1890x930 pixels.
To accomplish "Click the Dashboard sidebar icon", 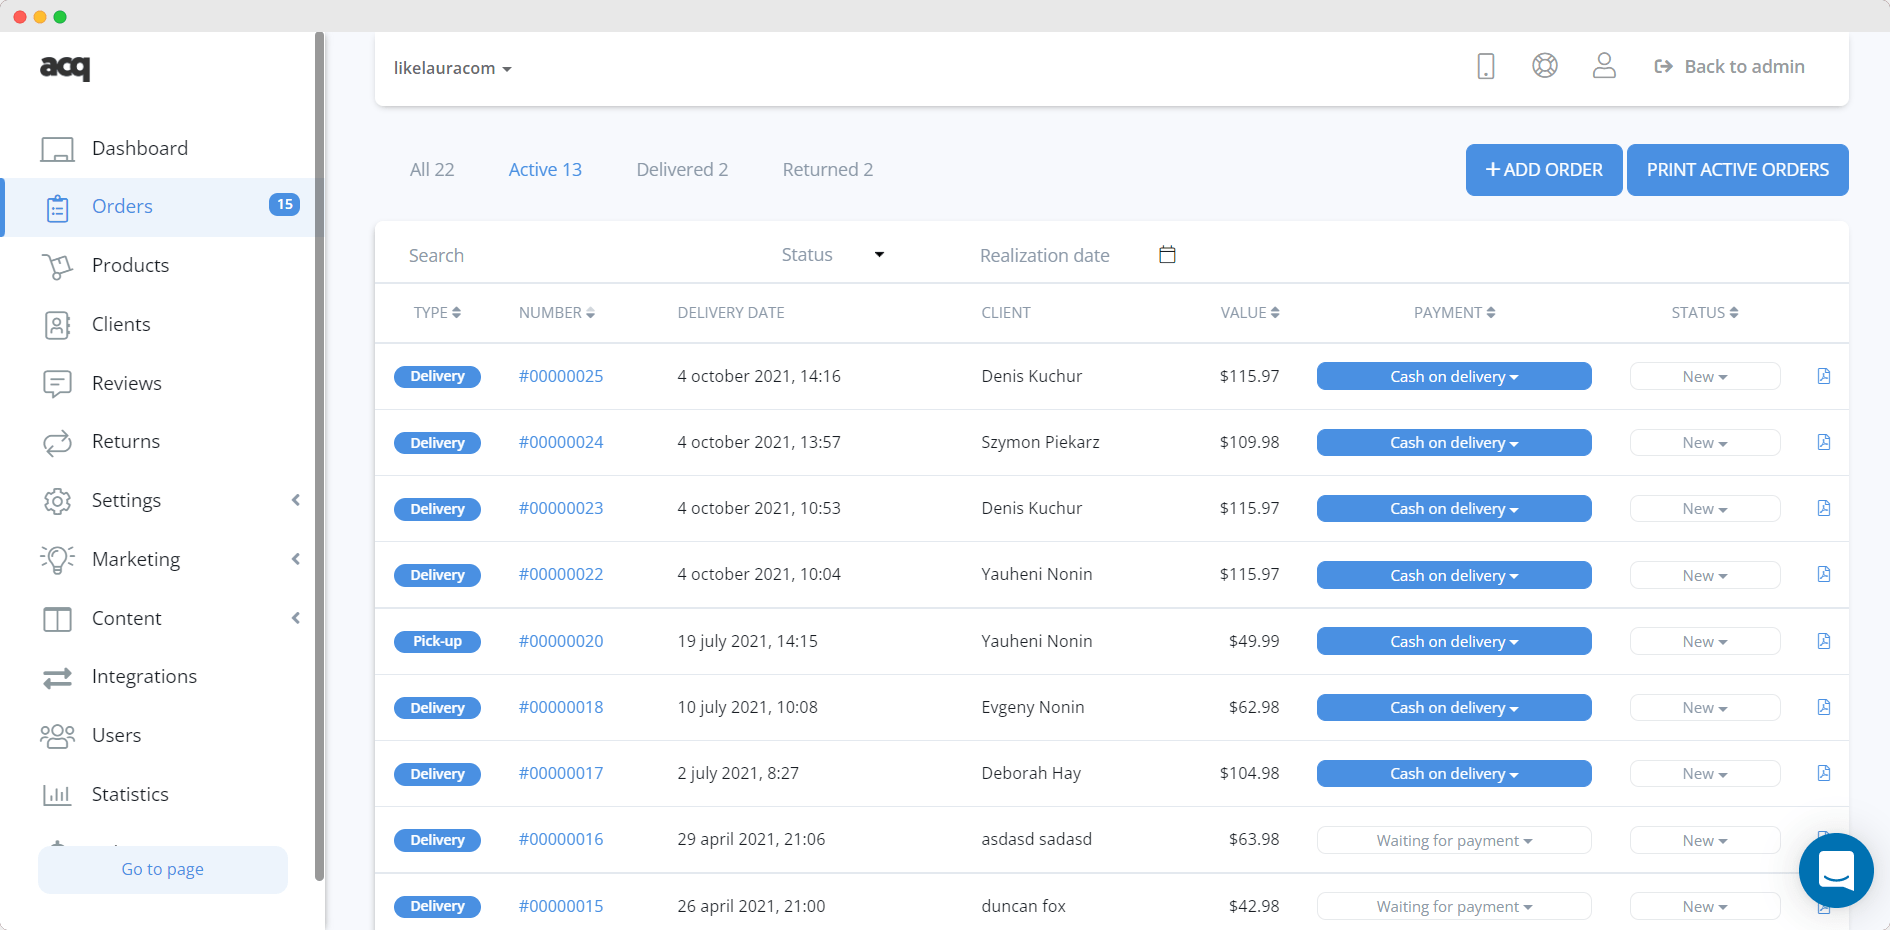I will tap(57, 149).
